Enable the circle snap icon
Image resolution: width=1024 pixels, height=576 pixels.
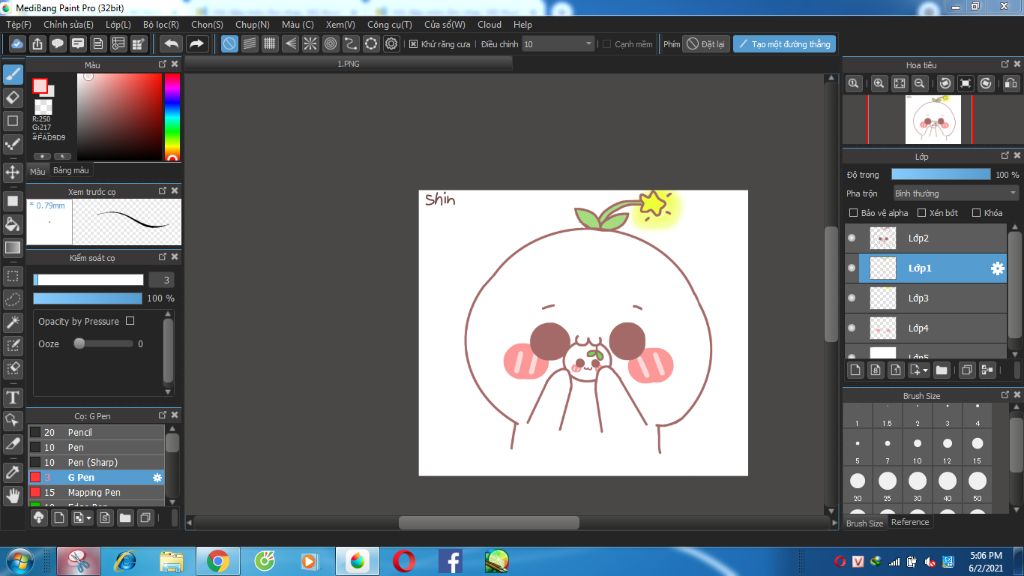point(330,44)
